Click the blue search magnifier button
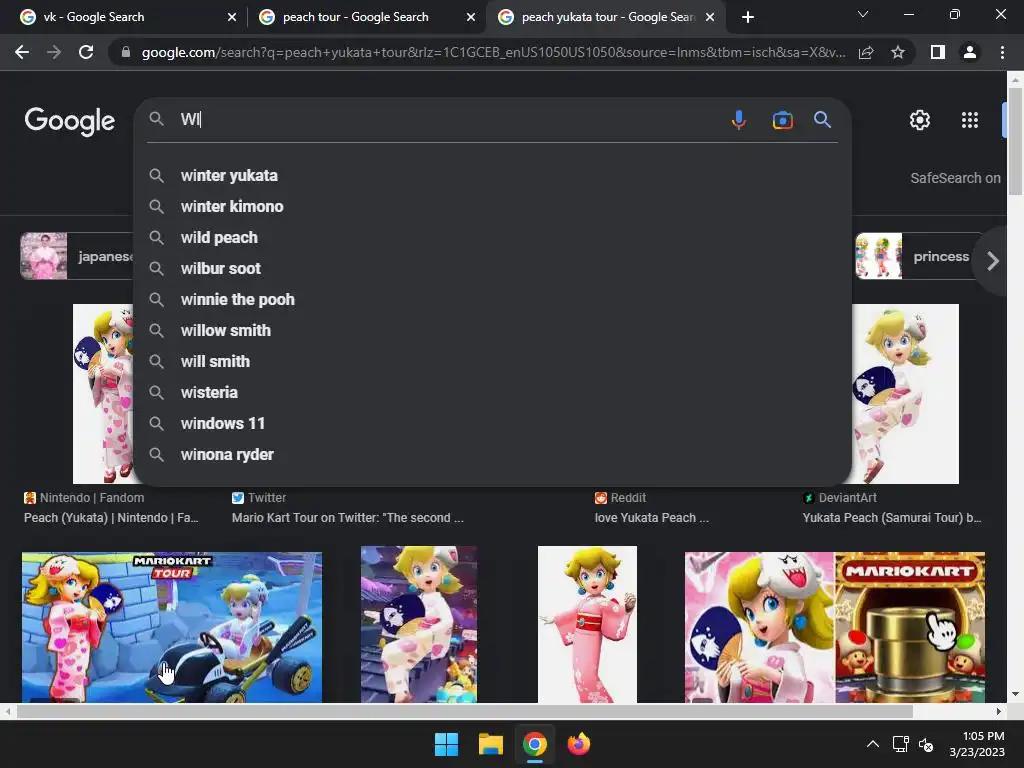1024x768 pixels. click(x=822, y=120)
